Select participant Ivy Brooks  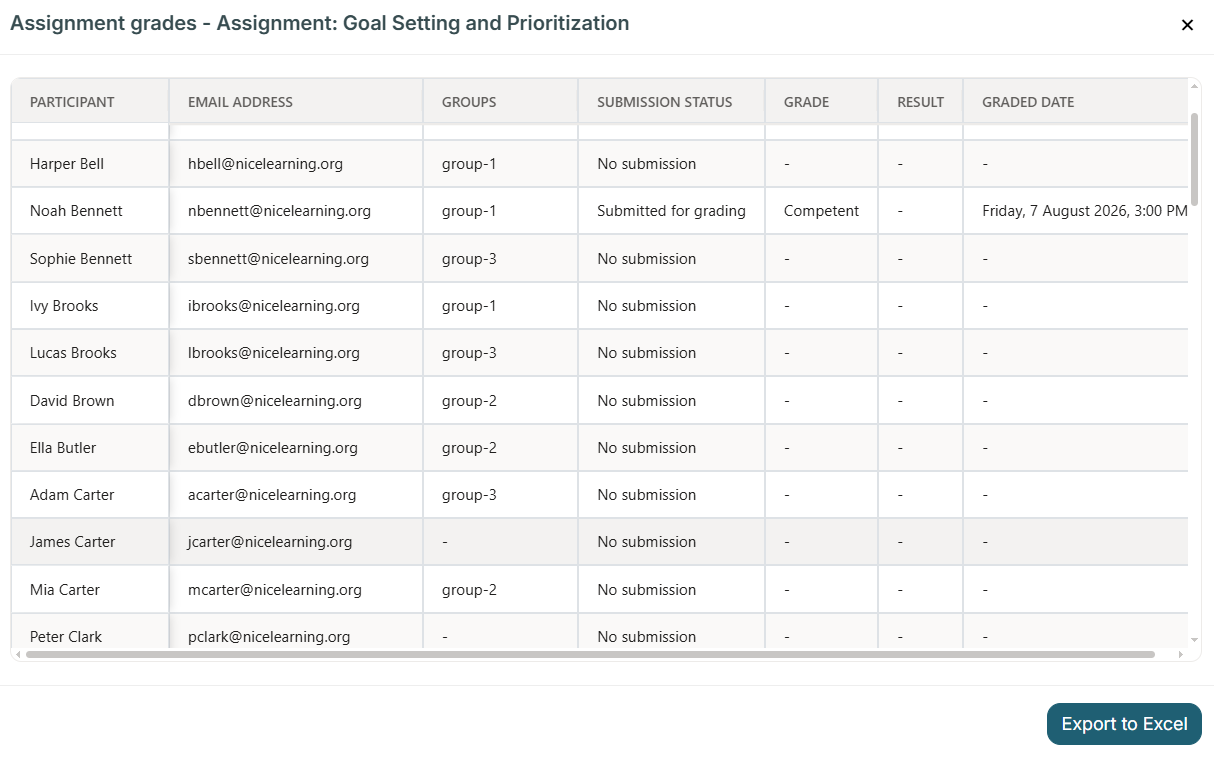click(64, 306)
